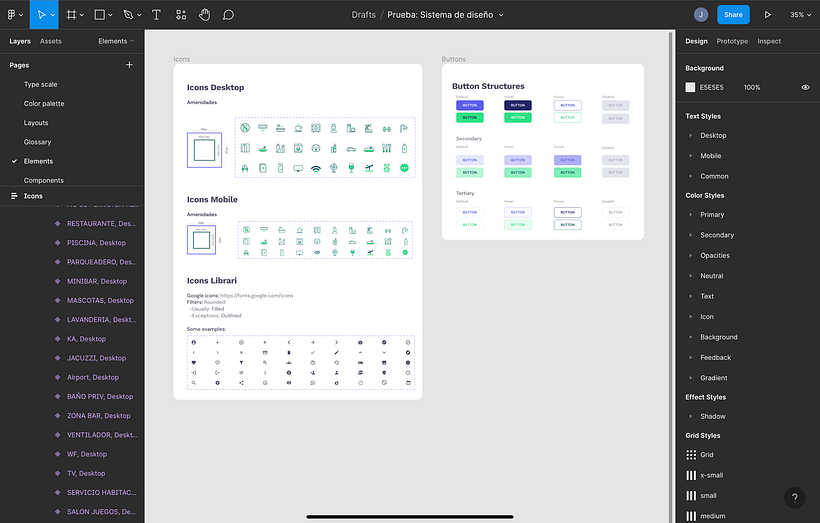Image resolution: width=820 pixels, height=523 pixels.
Task: Select the Grid style icon
Action: [x=691, y=454]
